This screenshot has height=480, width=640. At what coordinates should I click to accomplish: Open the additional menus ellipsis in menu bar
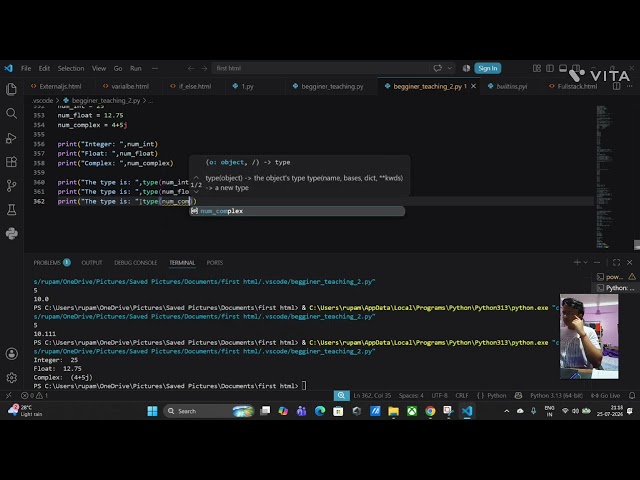coord(155,68)
